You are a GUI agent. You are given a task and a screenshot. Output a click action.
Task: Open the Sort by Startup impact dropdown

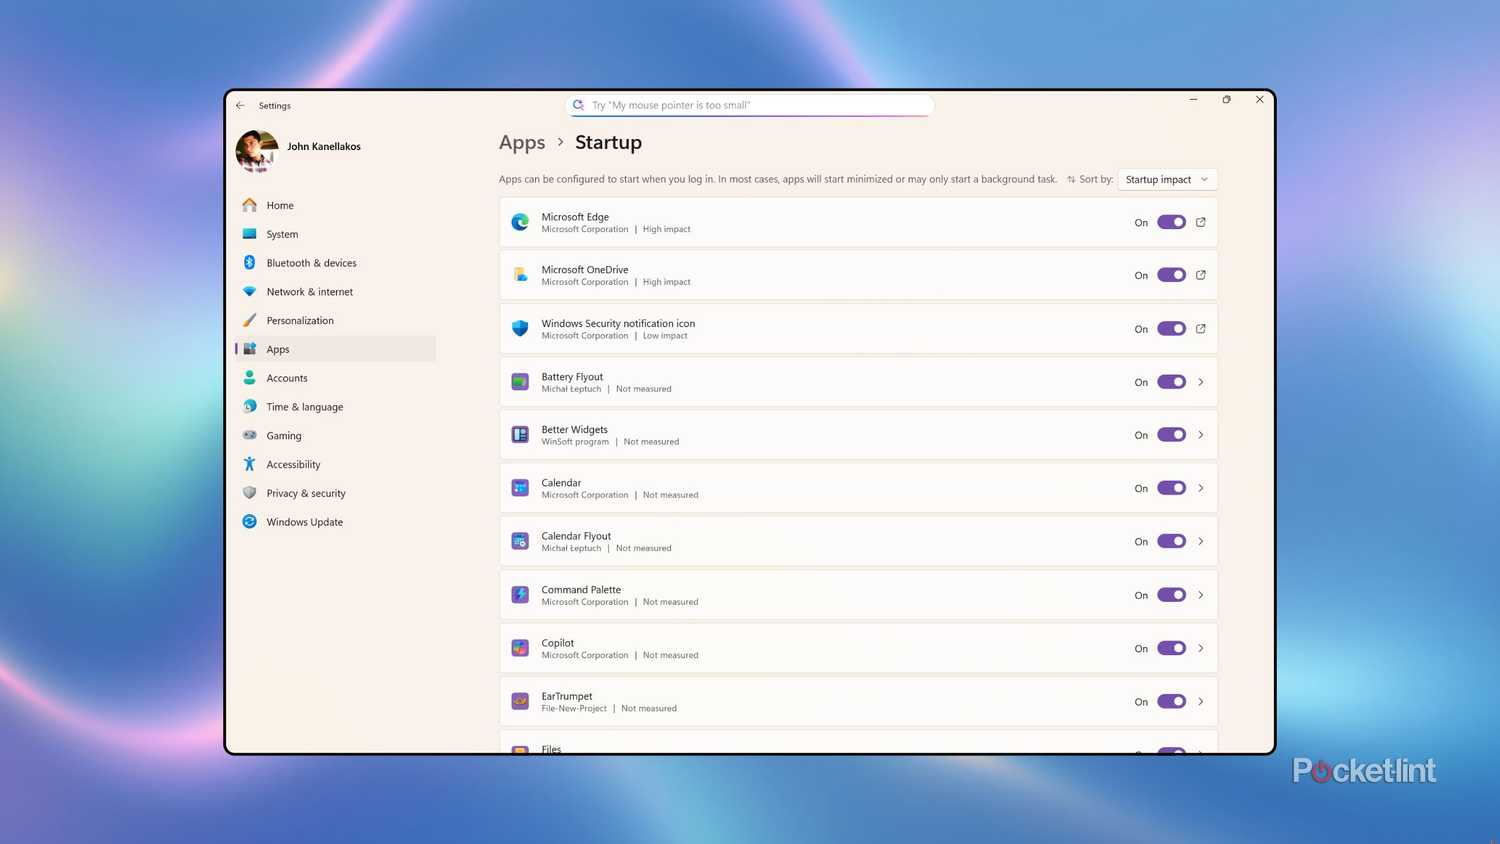(x=1166, y=179)
